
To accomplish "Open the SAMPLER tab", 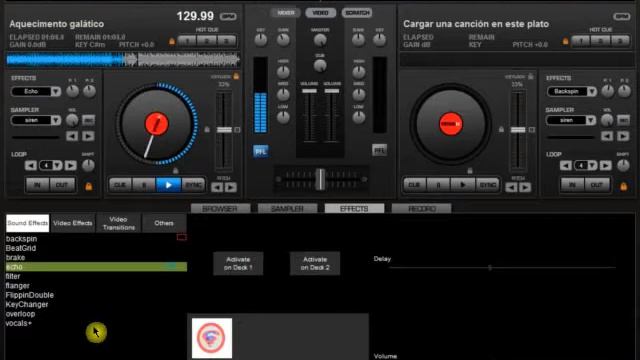I will [x=287, y=209].
